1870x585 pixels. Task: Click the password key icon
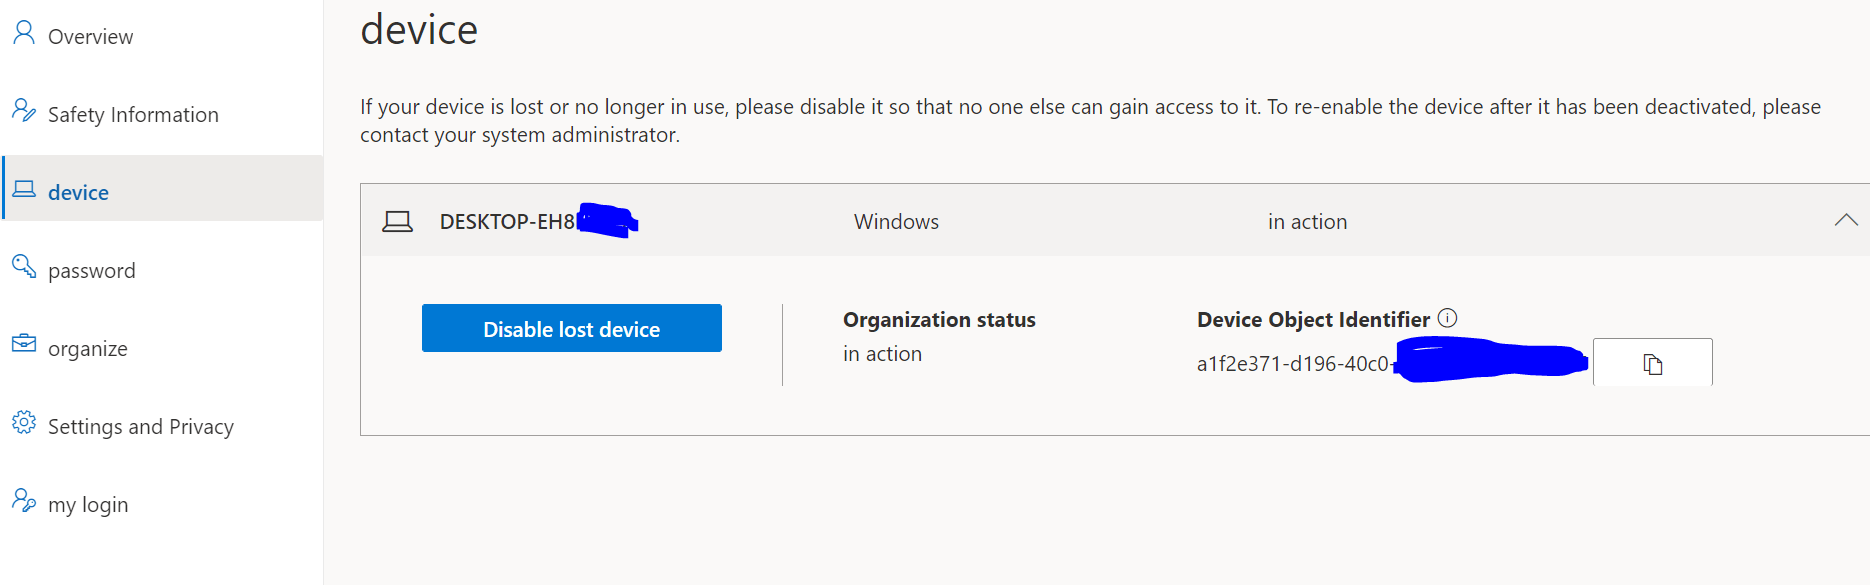[24, 266]
